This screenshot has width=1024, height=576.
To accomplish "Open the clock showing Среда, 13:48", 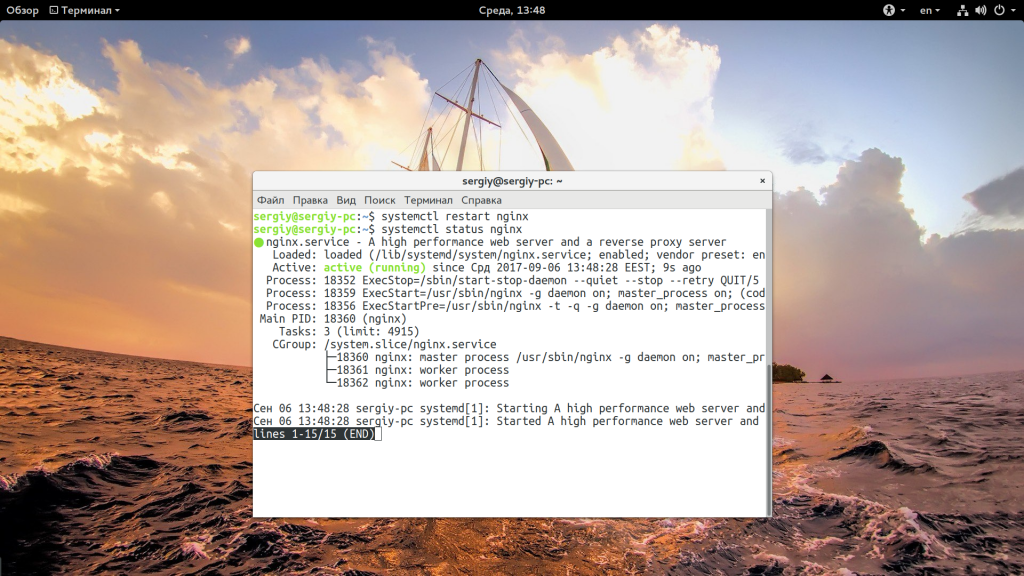I will tap(511, 10).
